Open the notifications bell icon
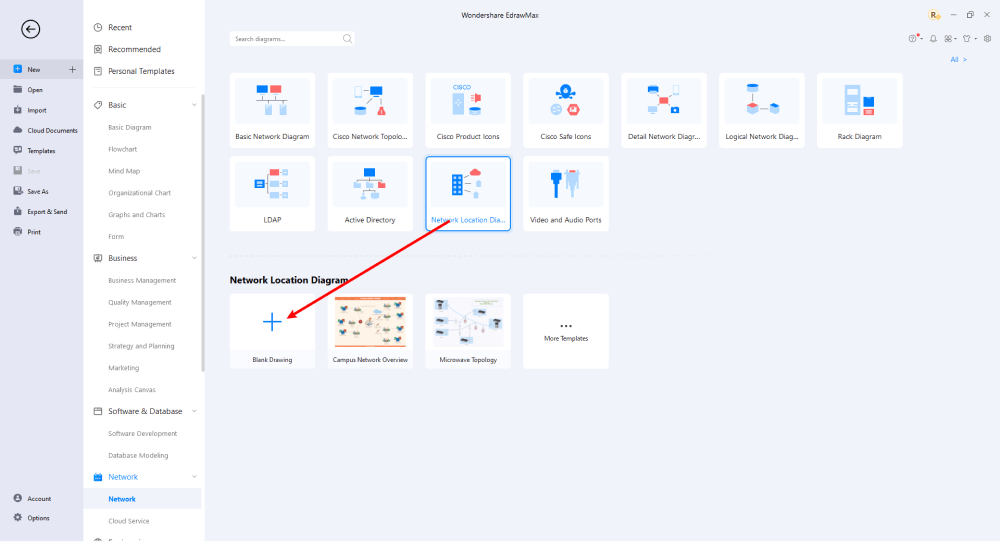This screenshot has height=542, width=1000. (933, 39)
